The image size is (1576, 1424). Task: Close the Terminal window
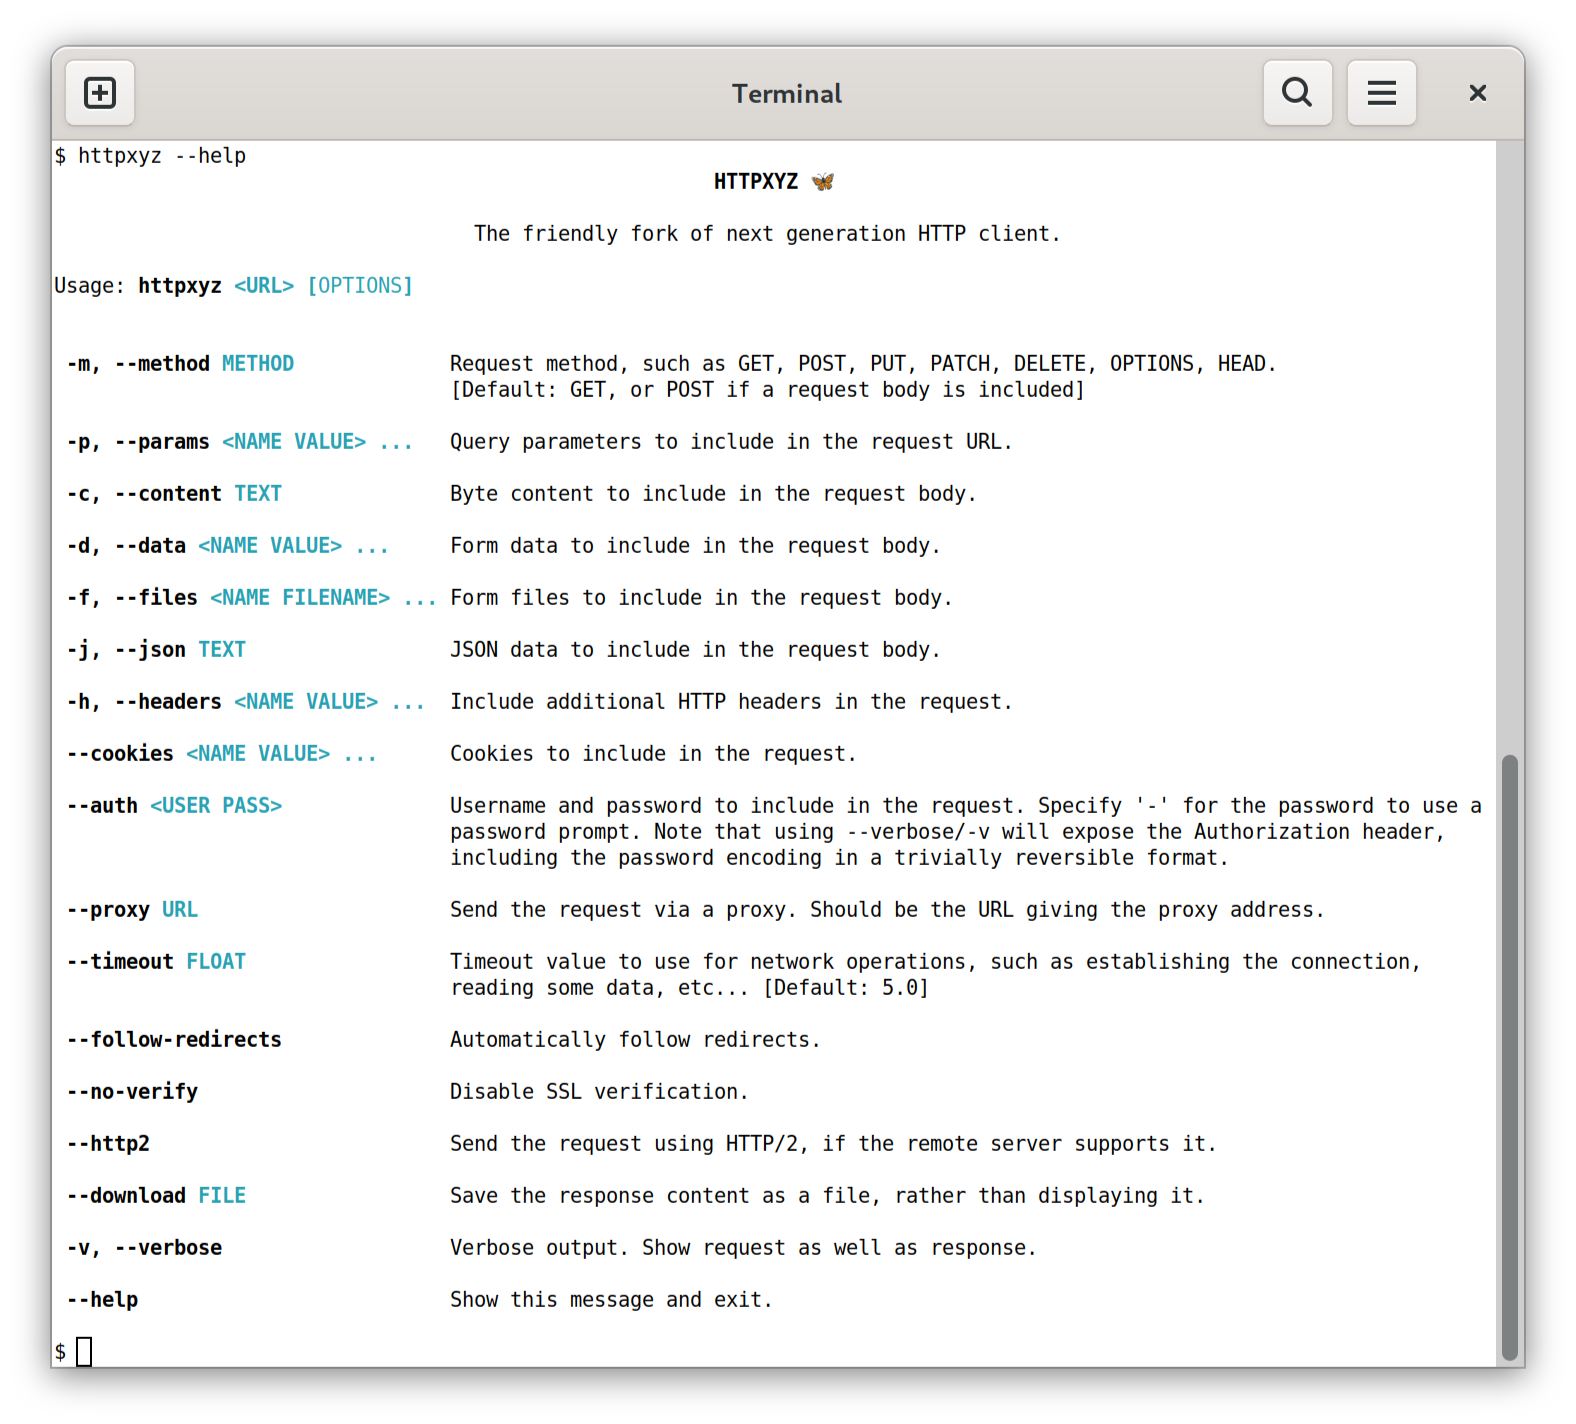pos(1477,93)
